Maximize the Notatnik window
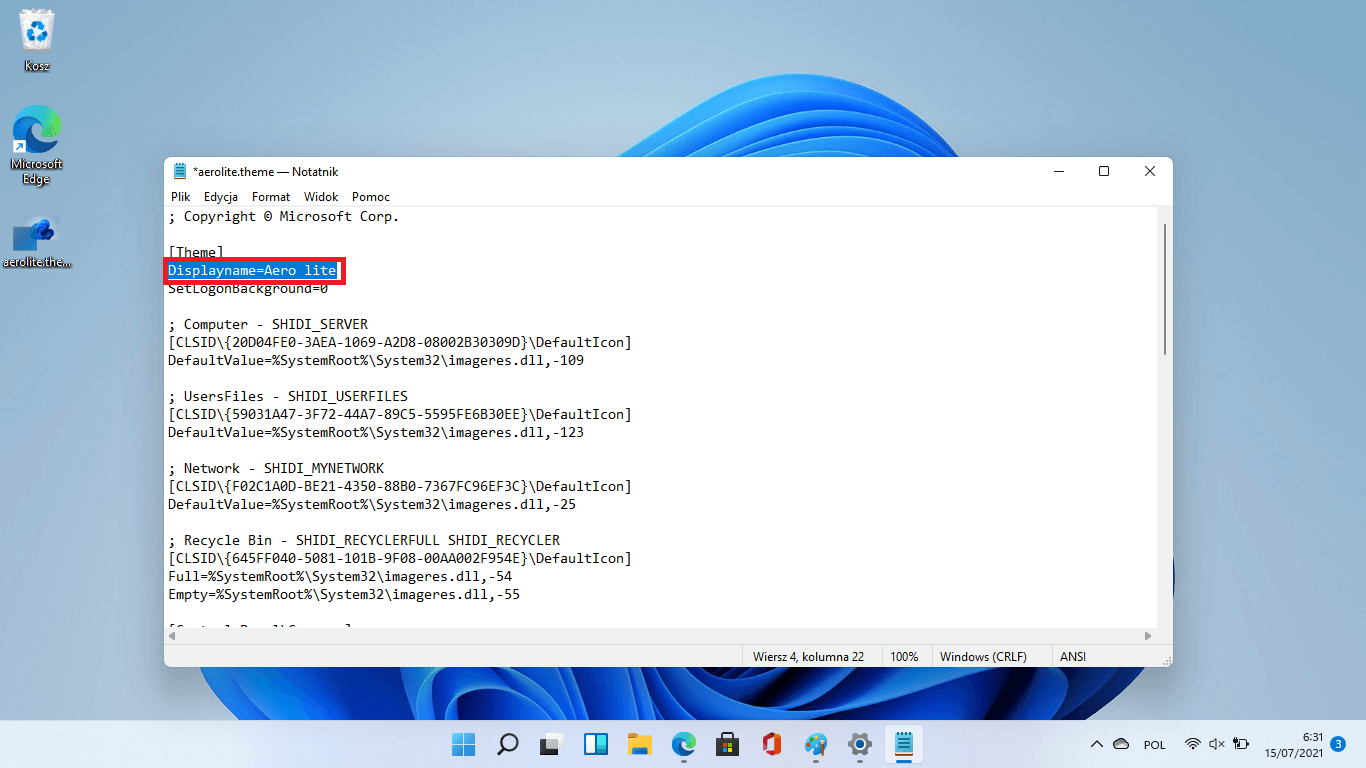 pos(1104,171)
